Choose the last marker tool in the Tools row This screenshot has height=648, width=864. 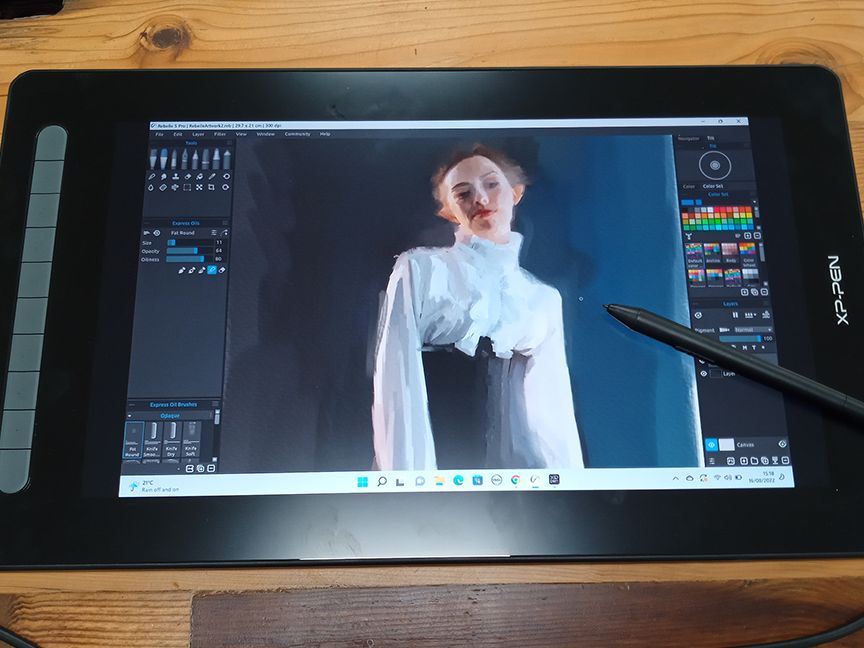coord(226,159)
